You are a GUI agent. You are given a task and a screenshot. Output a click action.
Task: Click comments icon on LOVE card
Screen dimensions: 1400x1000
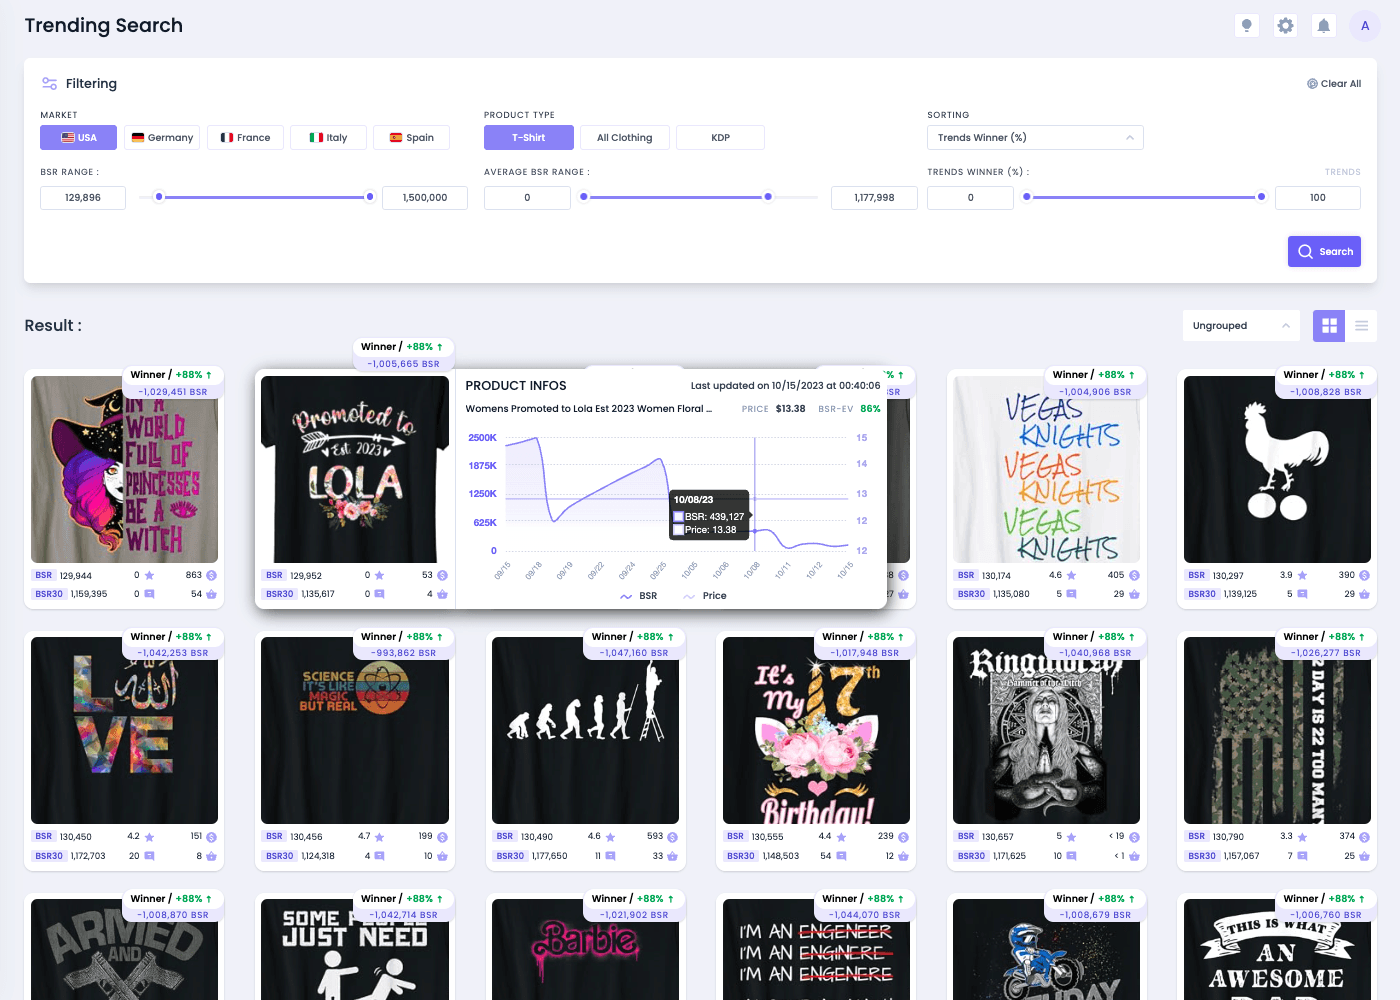[149, 856]
